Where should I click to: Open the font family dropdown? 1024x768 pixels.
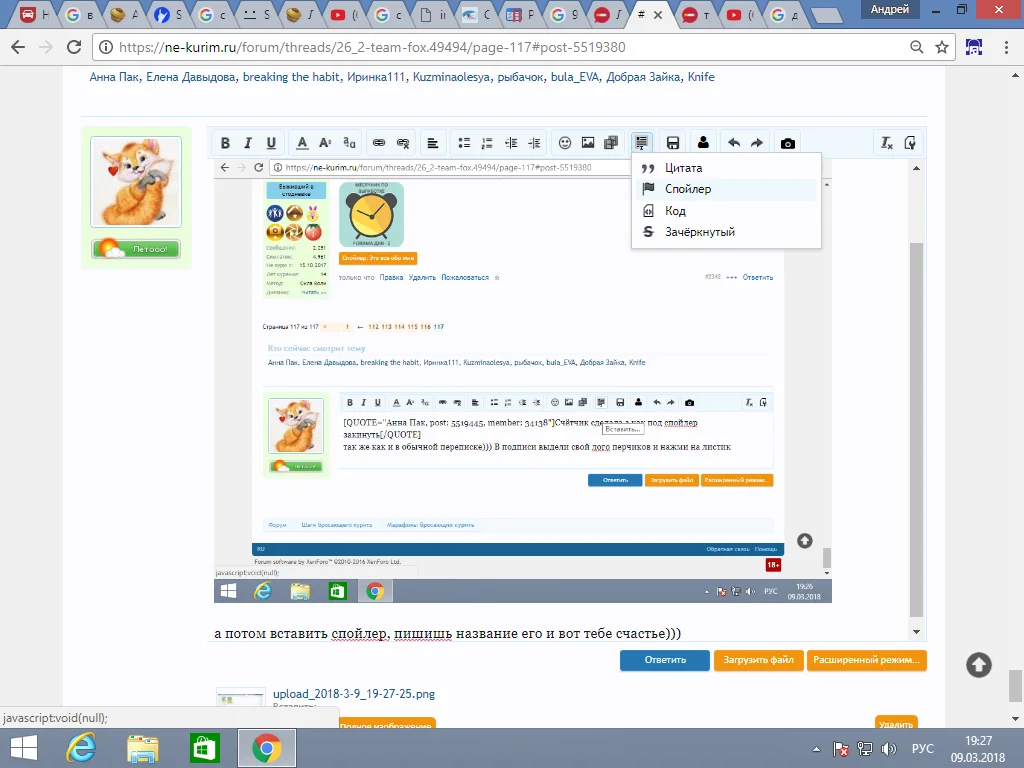tap(349, 143)
